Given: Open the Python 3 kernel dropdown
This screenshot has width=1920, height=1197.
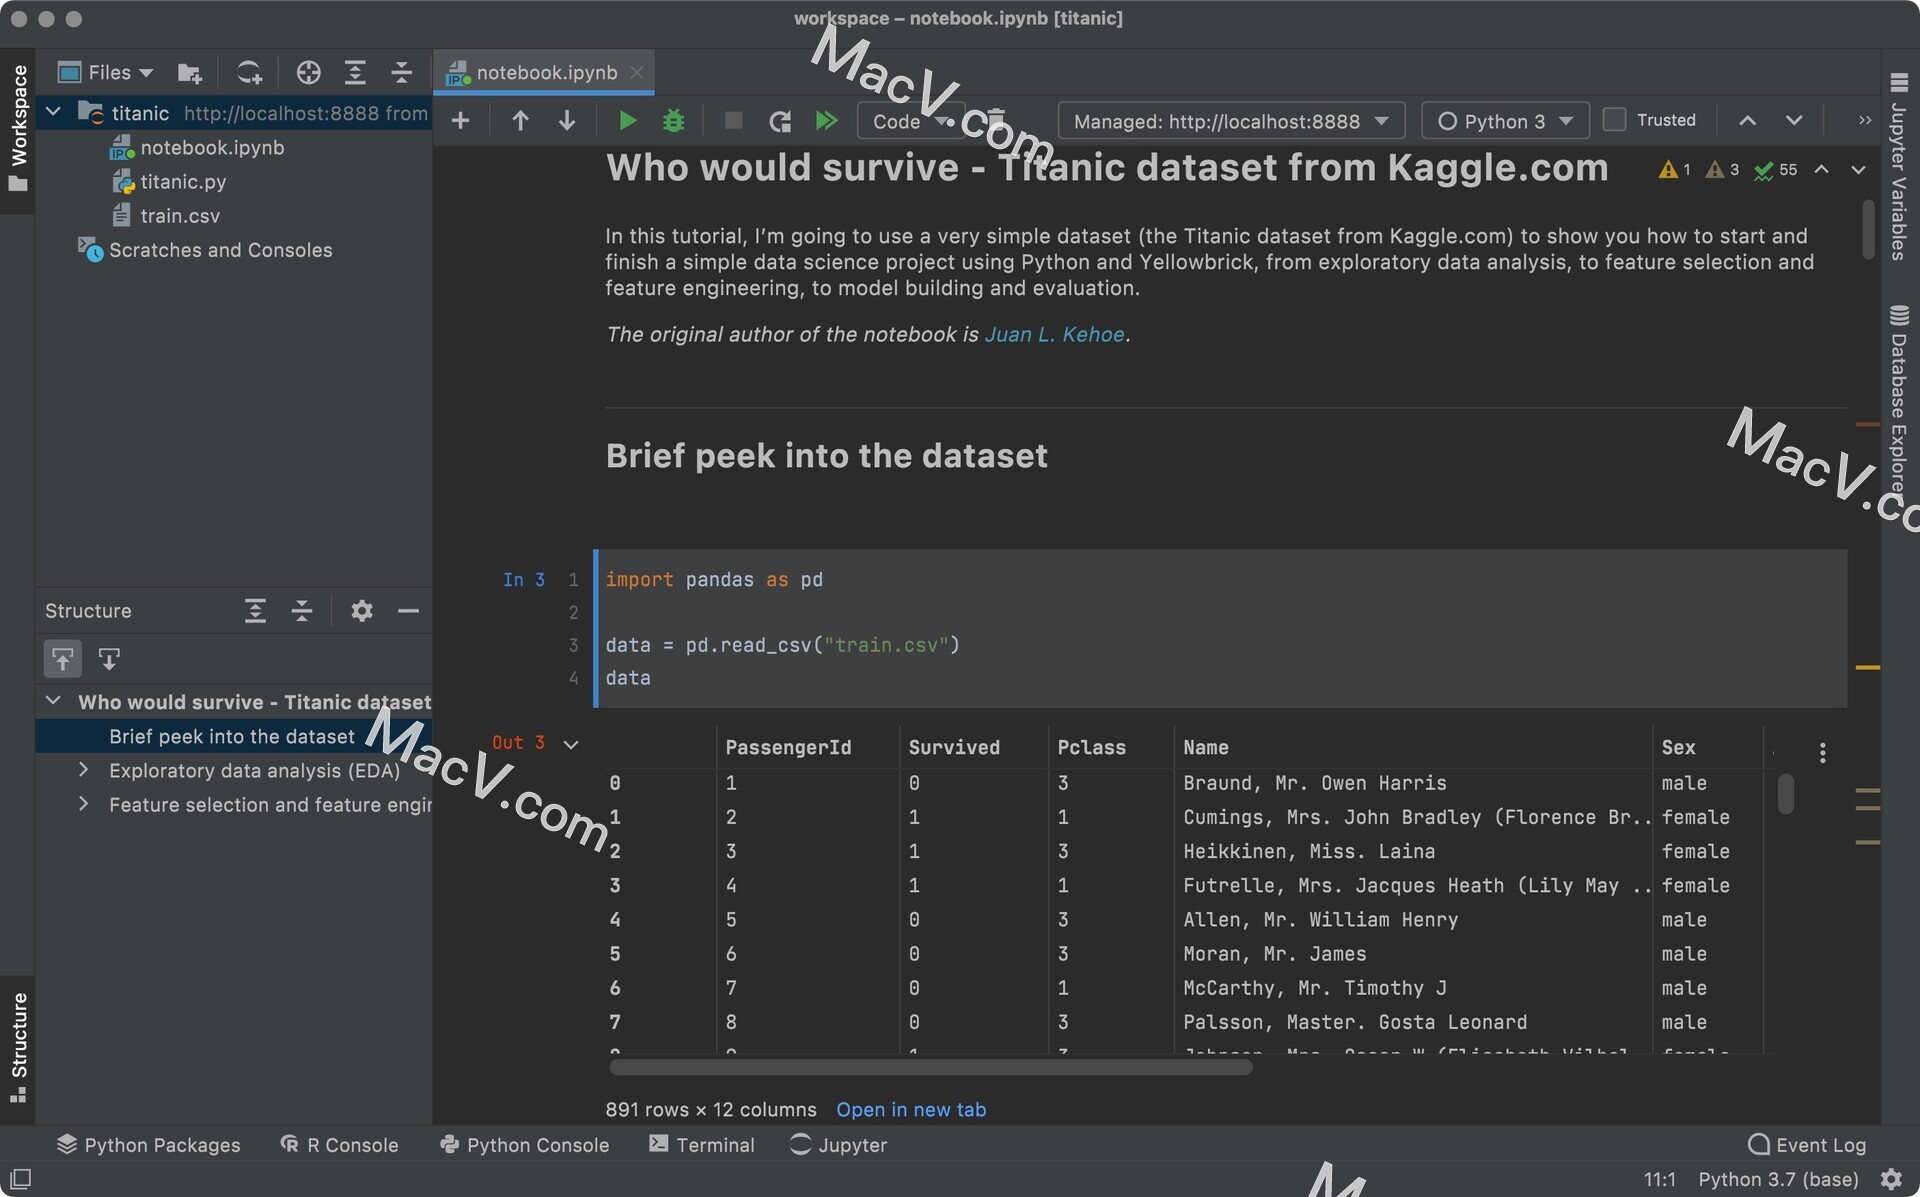Looking at the screenshot, I should (x=1504, y=121).
